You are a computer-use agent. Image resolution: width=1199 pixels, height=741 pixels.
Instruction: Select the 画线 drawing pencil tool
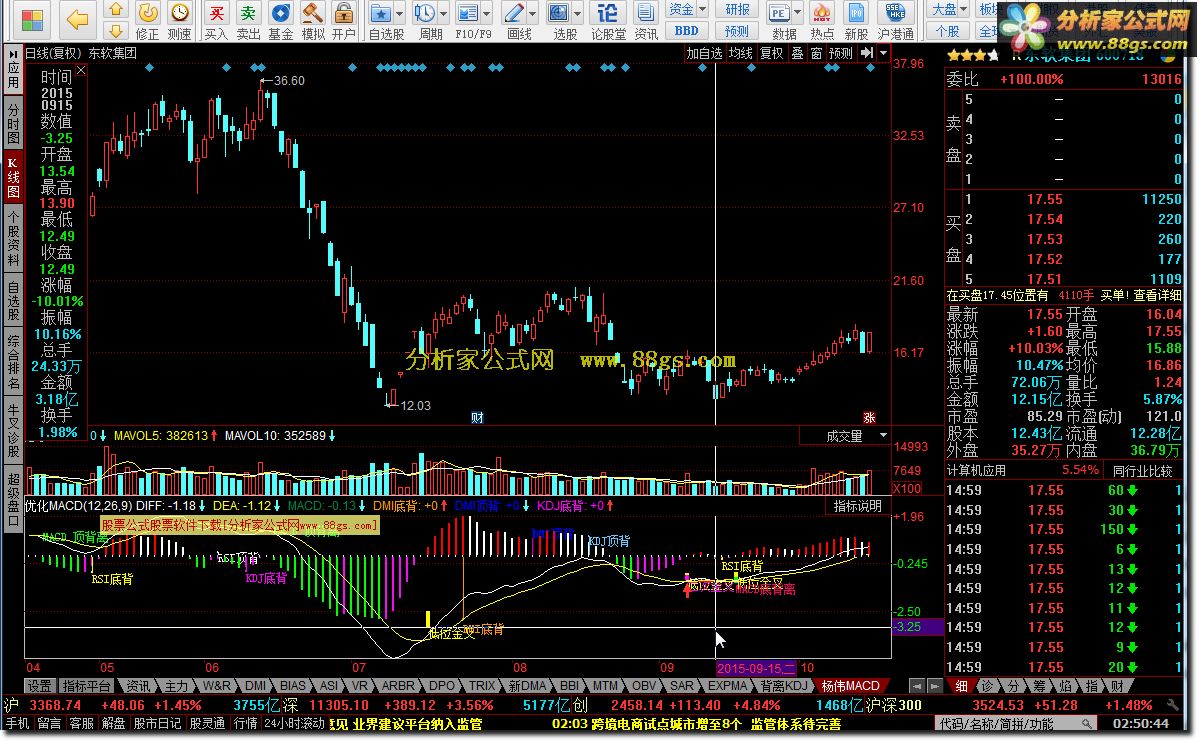(514, 14)
